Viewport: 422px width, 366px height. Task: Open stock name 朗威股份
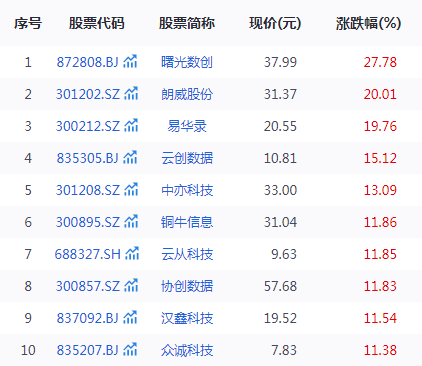(187, 94)
